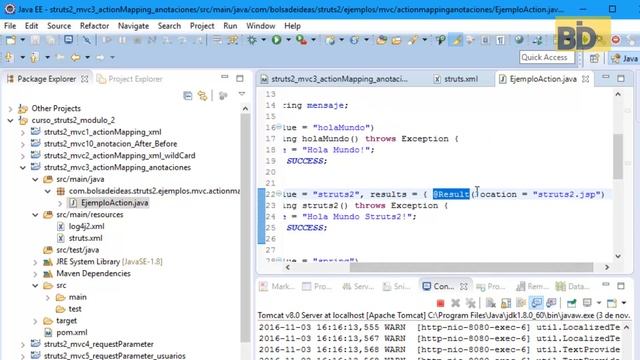Expand the JRE System Library node

(x=35, y=262)
